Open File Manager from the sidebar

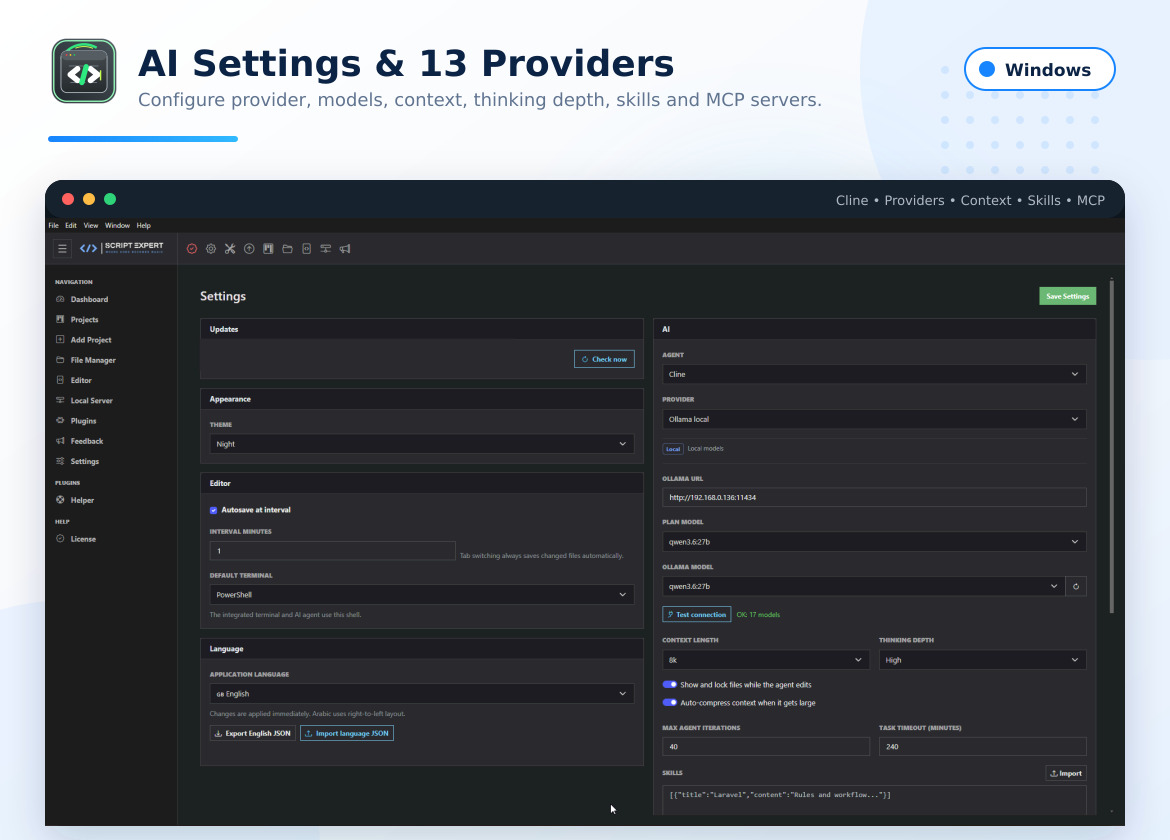tap(93, 360)
